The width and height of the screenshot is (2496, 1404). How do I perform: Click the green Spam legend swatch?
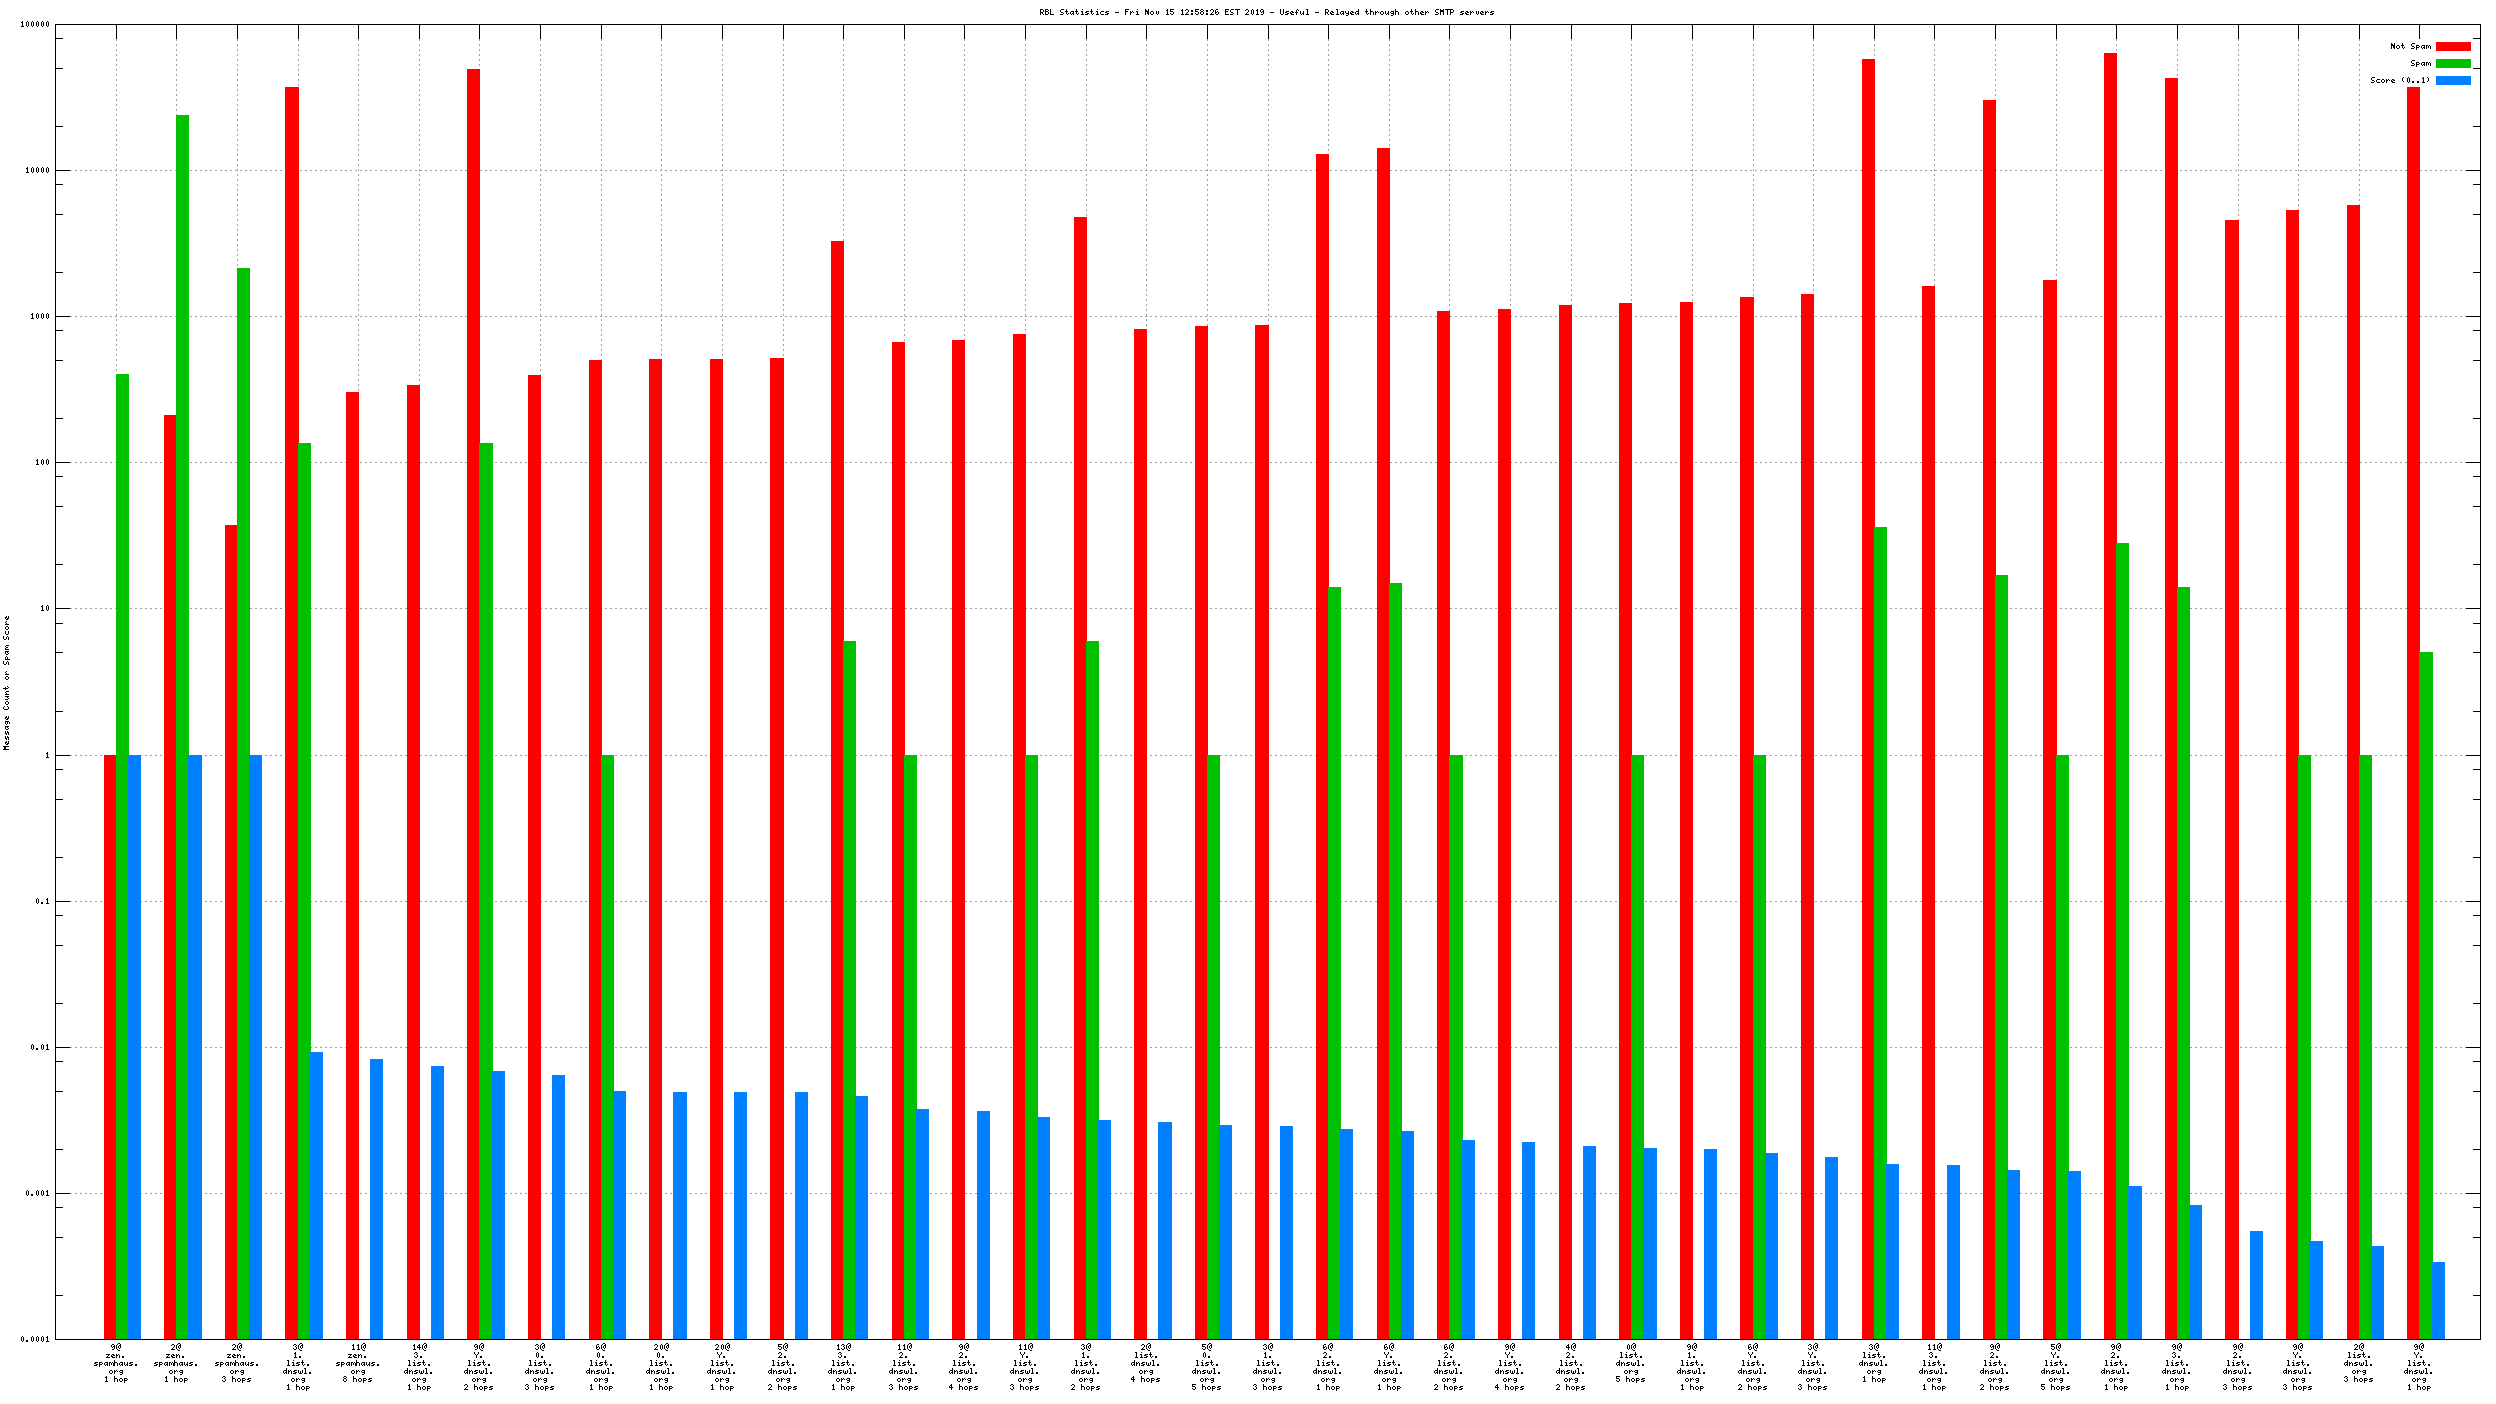click(2452, 63)
